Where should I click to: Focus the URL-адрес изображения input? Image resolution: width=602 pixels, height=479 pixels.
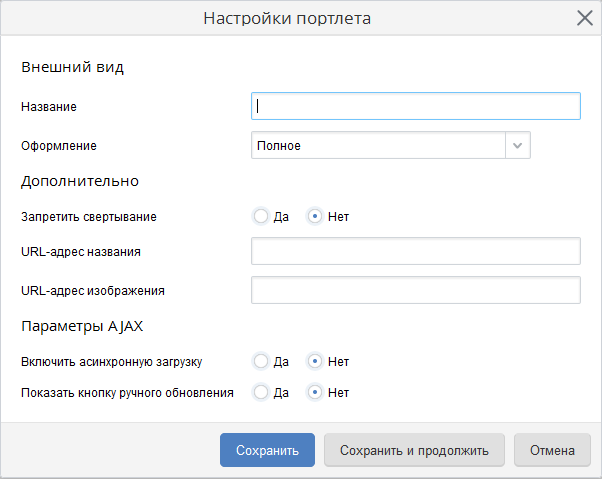415,290
